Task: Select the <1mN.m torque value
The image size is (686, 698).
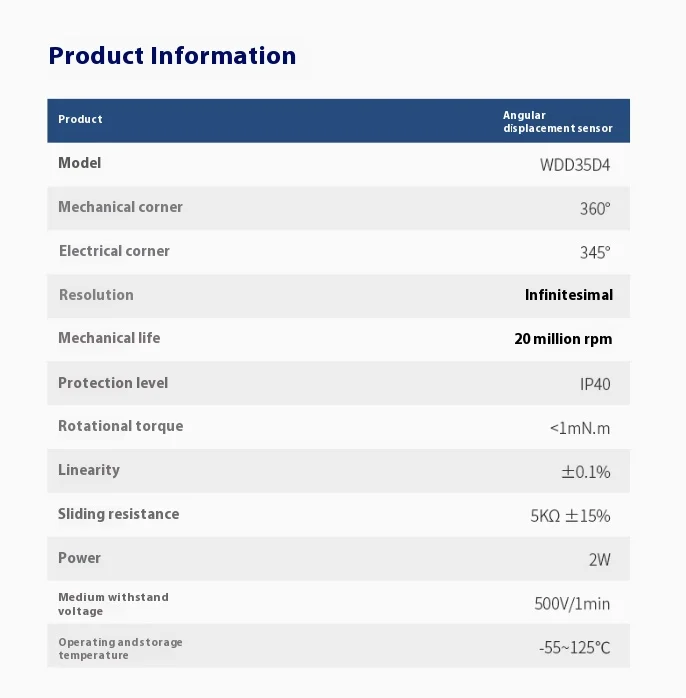Action: (579, 428)
